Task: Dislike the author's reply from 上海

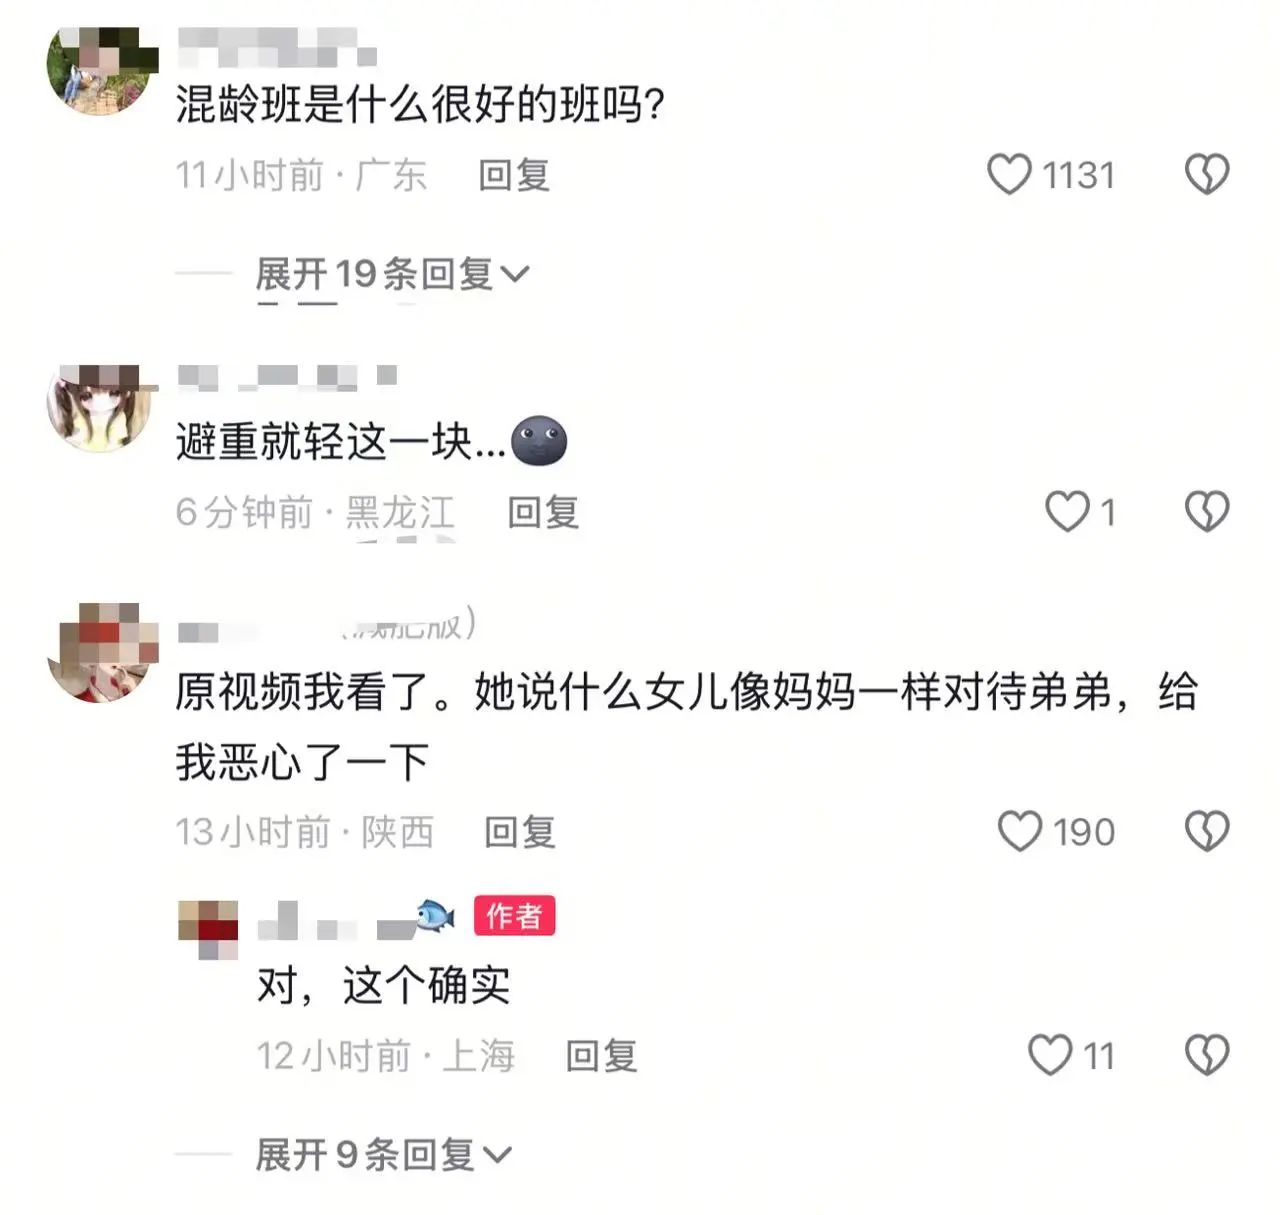Action: (1207, 1055)
